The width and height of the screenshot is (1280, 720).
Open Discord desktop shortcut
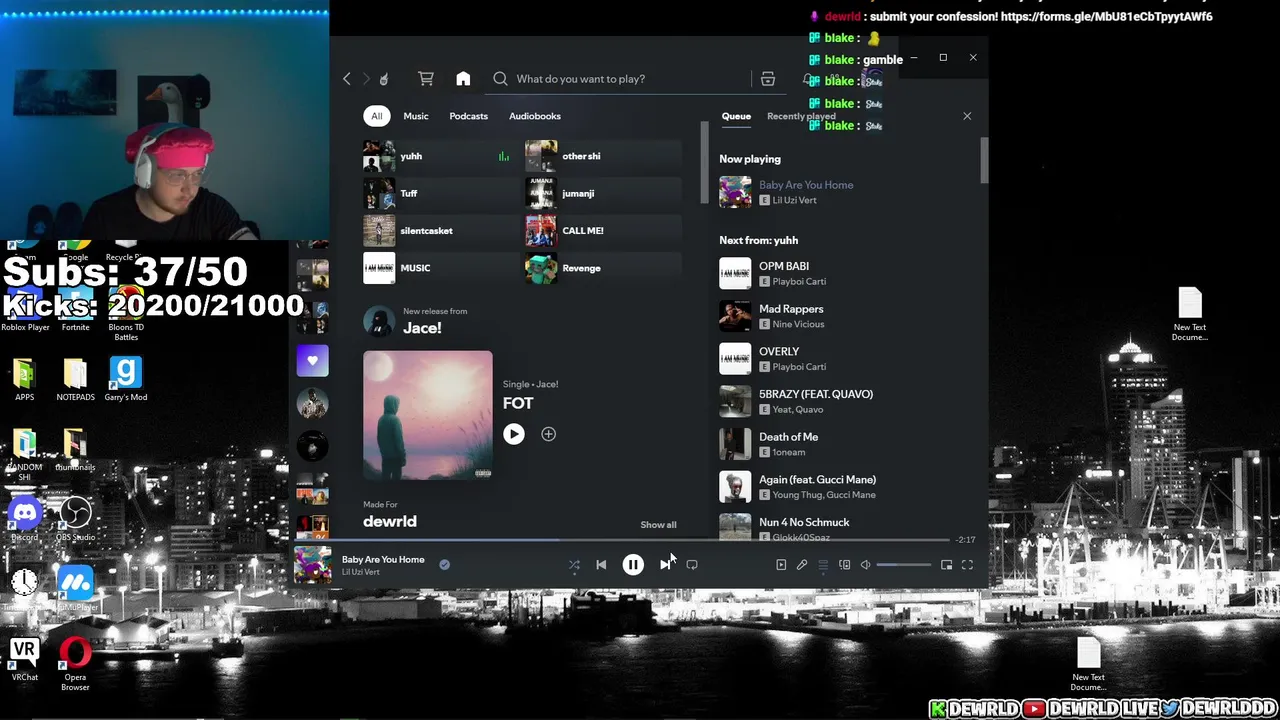(25, 520)
